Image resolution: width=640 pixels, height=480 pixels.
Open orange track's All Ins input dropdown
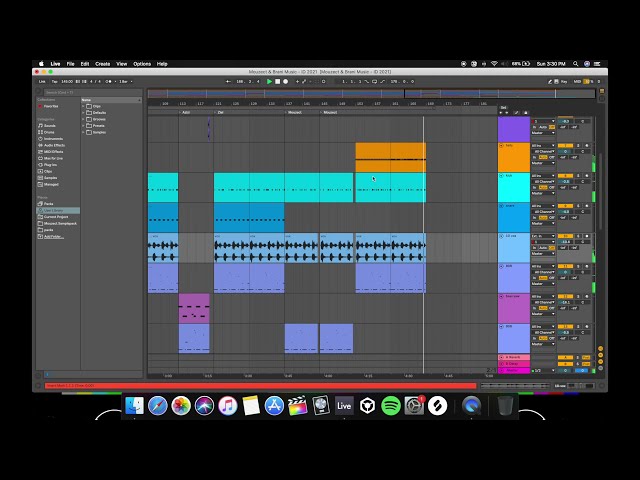click(x=543, y=146)
